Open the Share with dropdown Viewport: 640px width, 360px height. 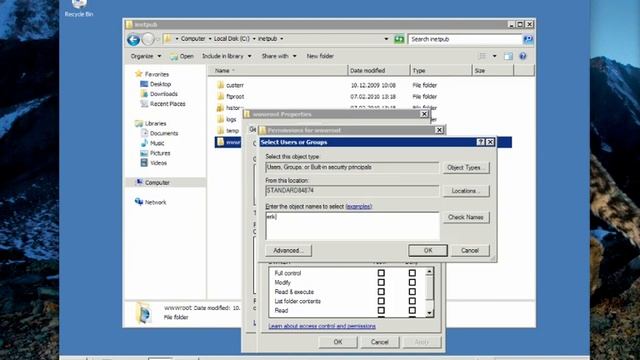click(279, 56)
